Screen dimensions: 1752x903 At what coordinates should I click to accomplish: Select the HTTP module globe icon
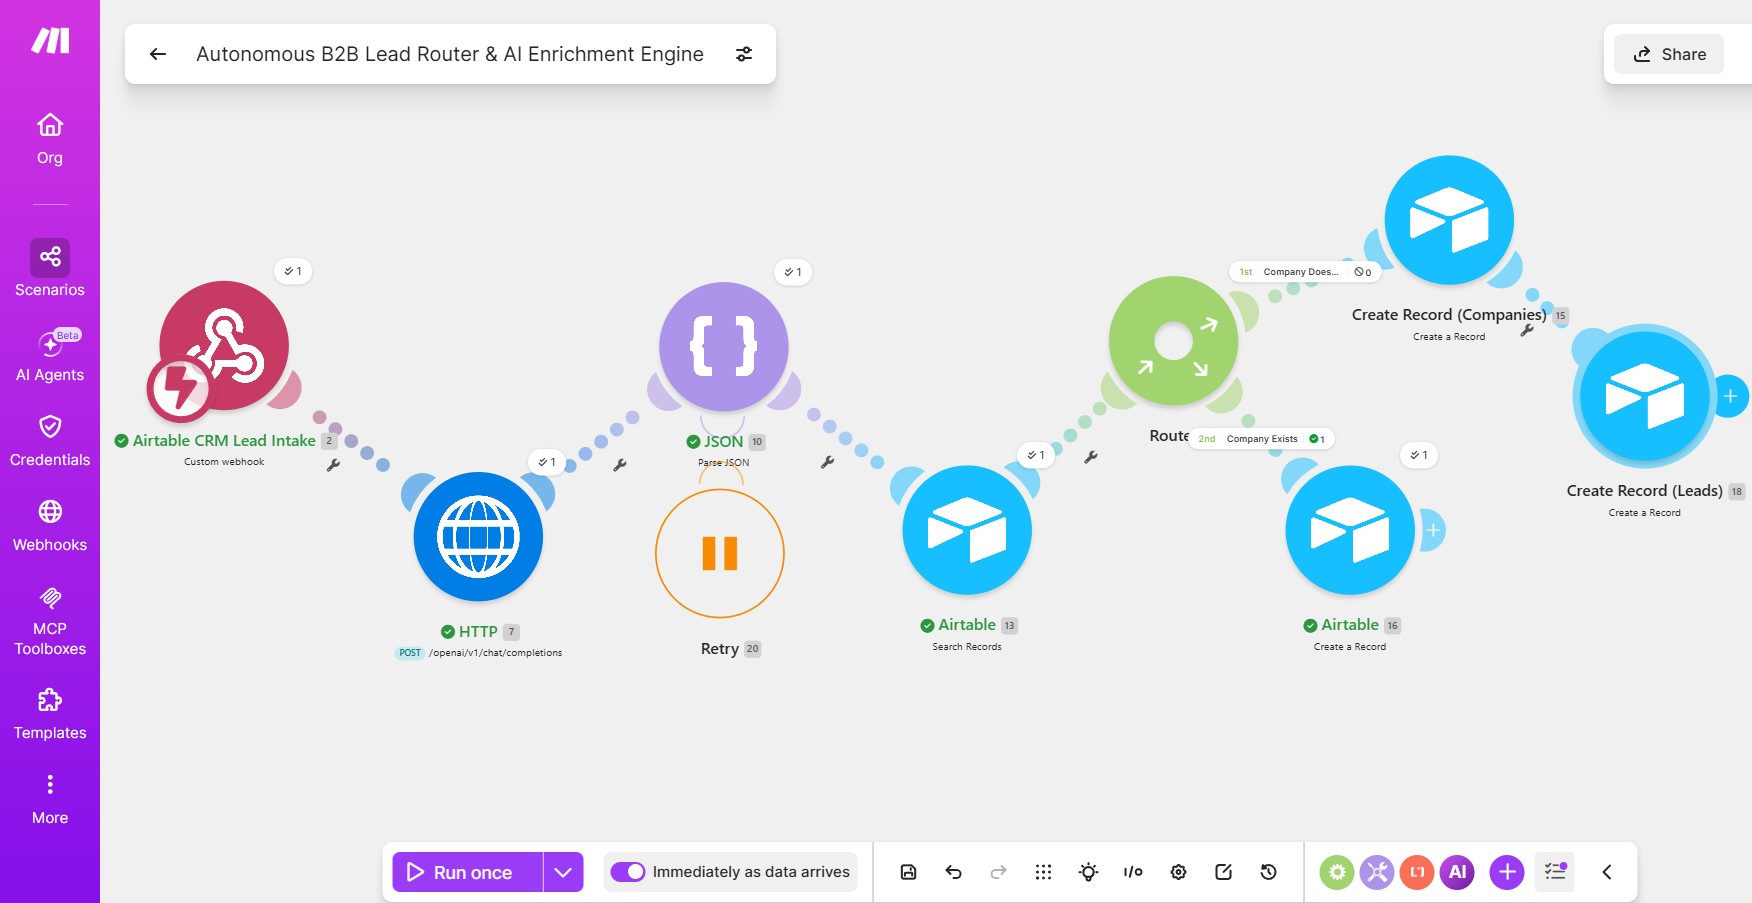coord(478,537)
